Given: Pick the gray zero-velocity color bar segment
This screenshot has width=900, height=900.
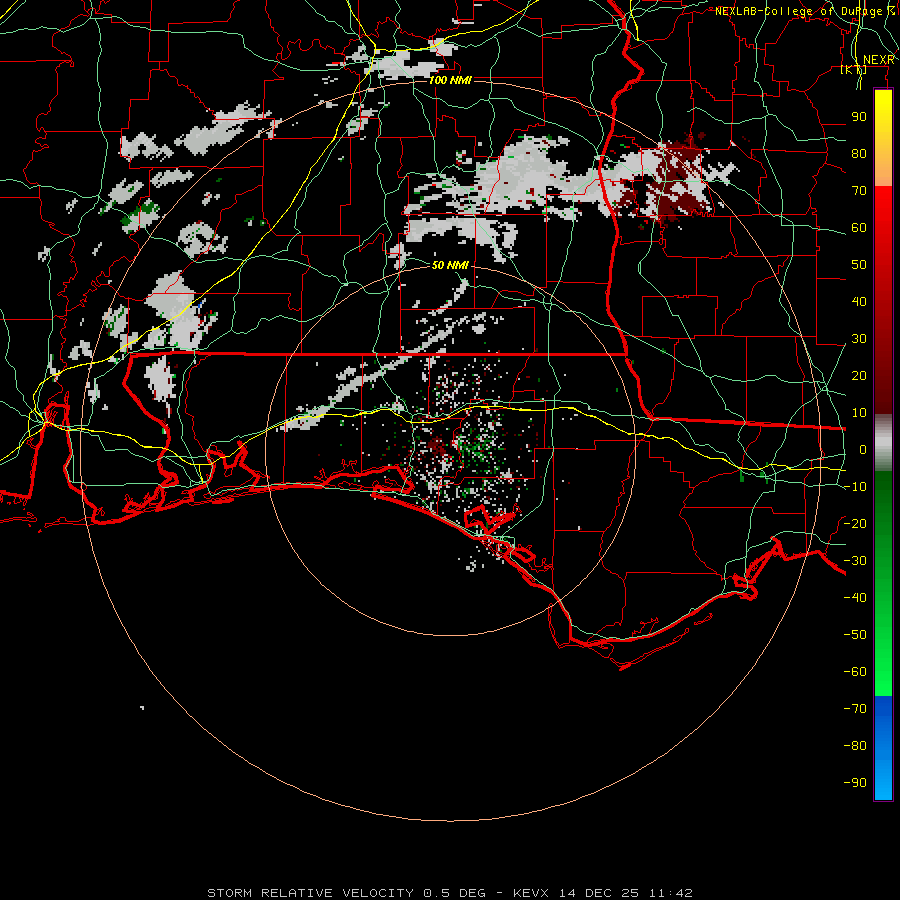Looking at the screenshot, I should click(883, 445).
